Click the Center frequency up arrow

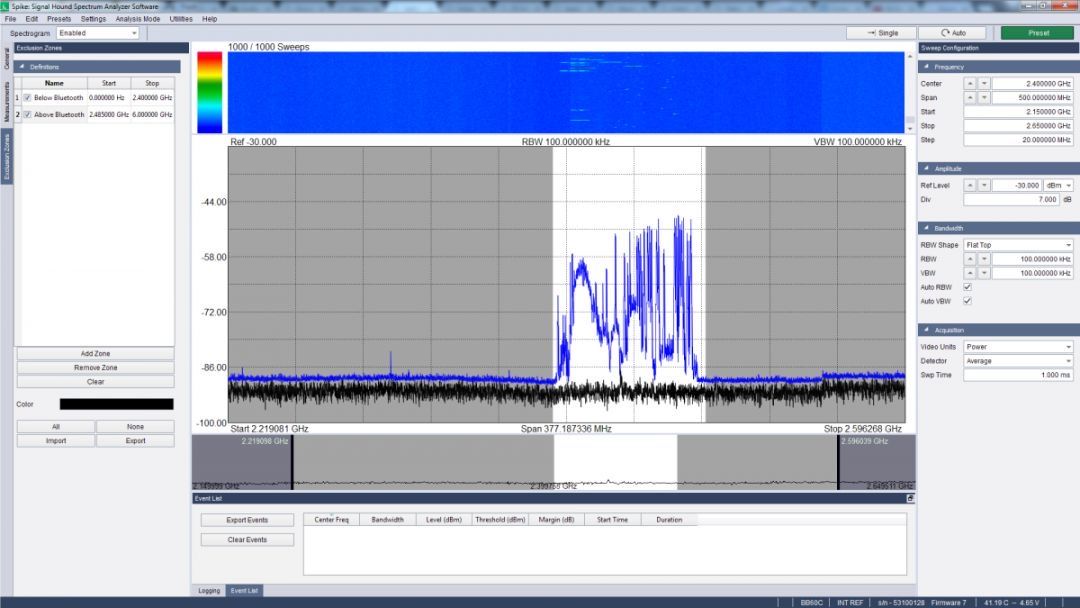969,83
